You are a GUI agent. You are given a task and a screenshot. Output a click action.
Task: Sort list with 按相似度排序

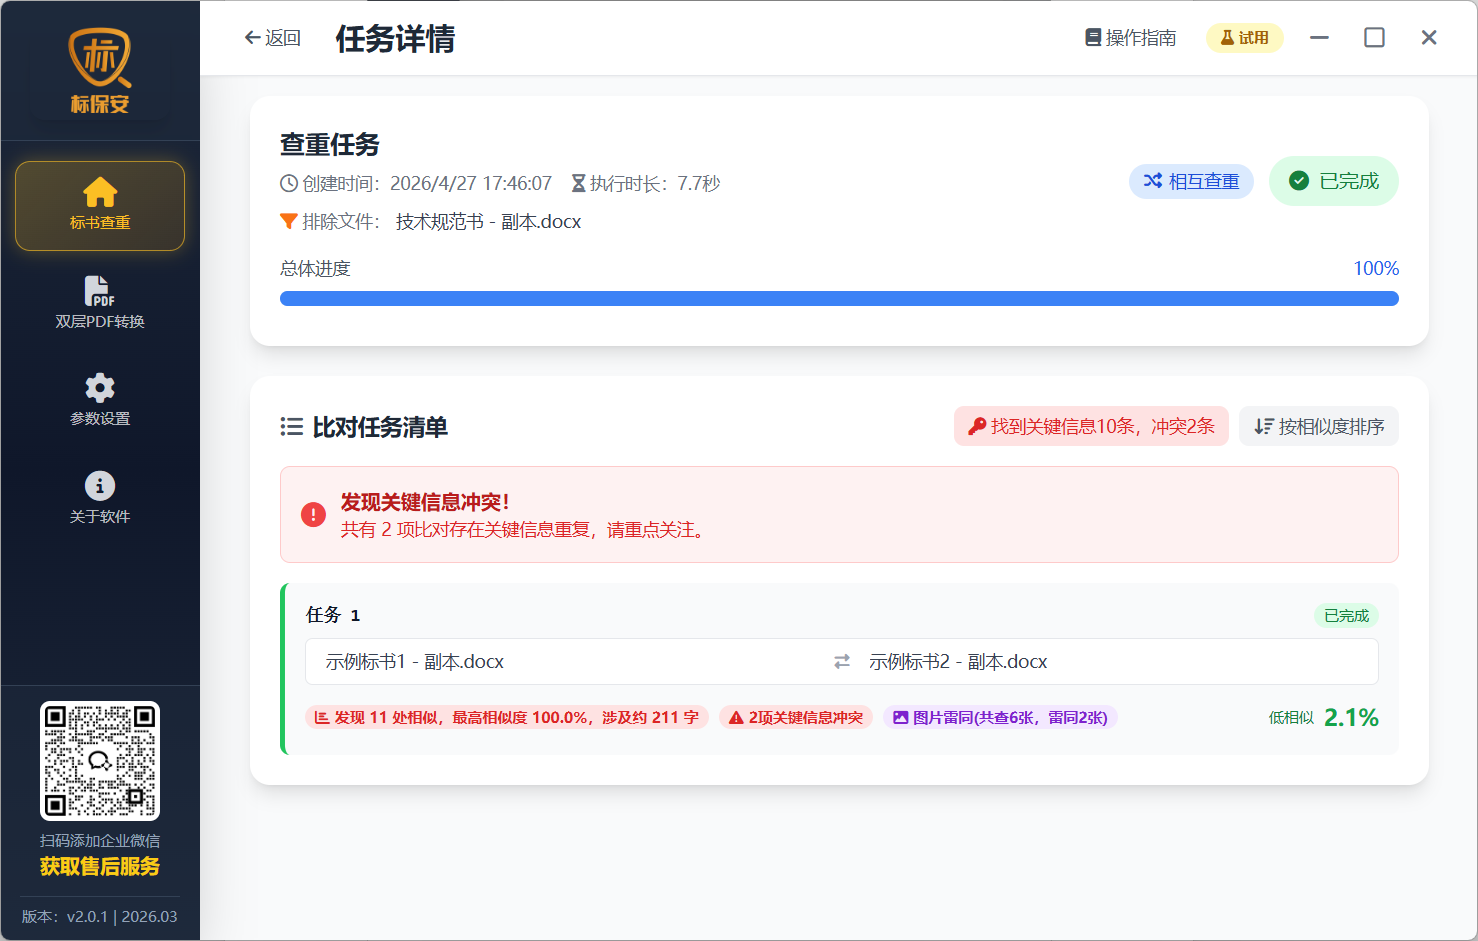pyautogui.click(x=1319, y=426)
